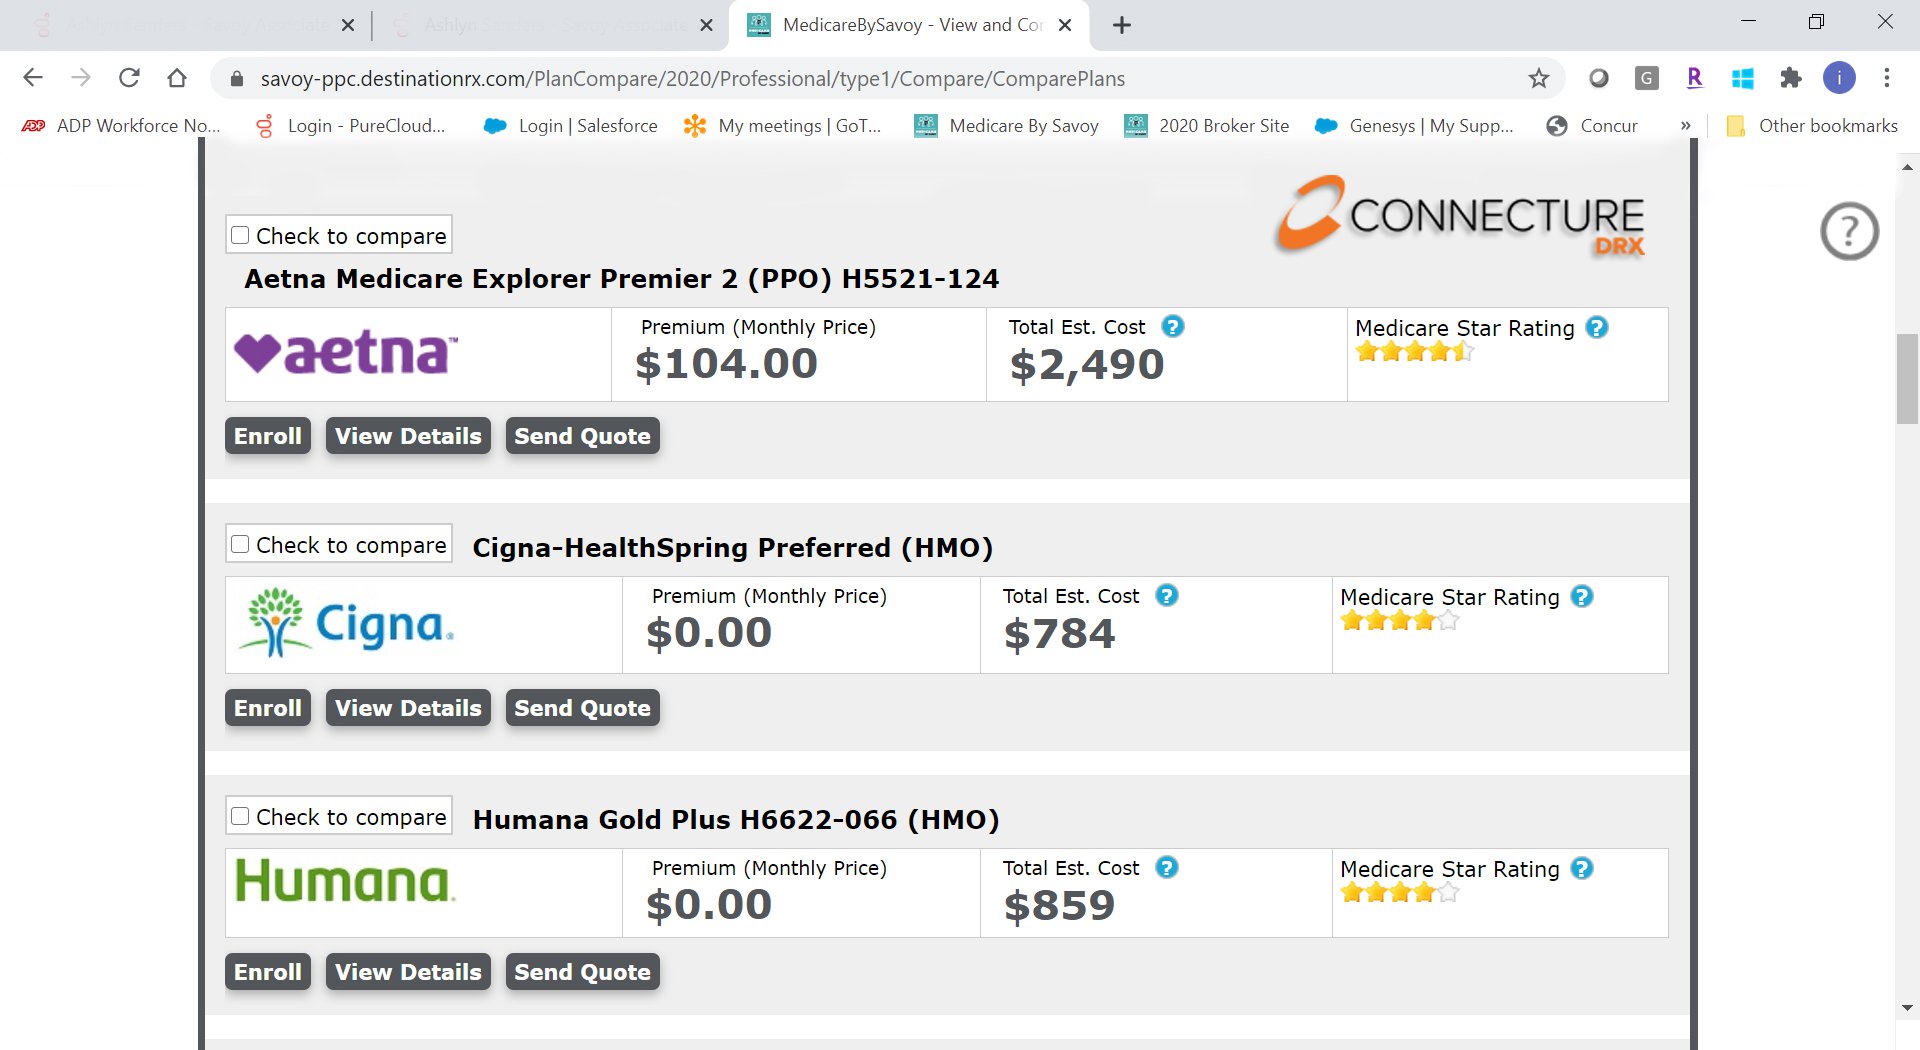Screen dimensions: 1920x1050
Task: Enroll in the Aetna Medicare Explorer plan
Action: 268,436
